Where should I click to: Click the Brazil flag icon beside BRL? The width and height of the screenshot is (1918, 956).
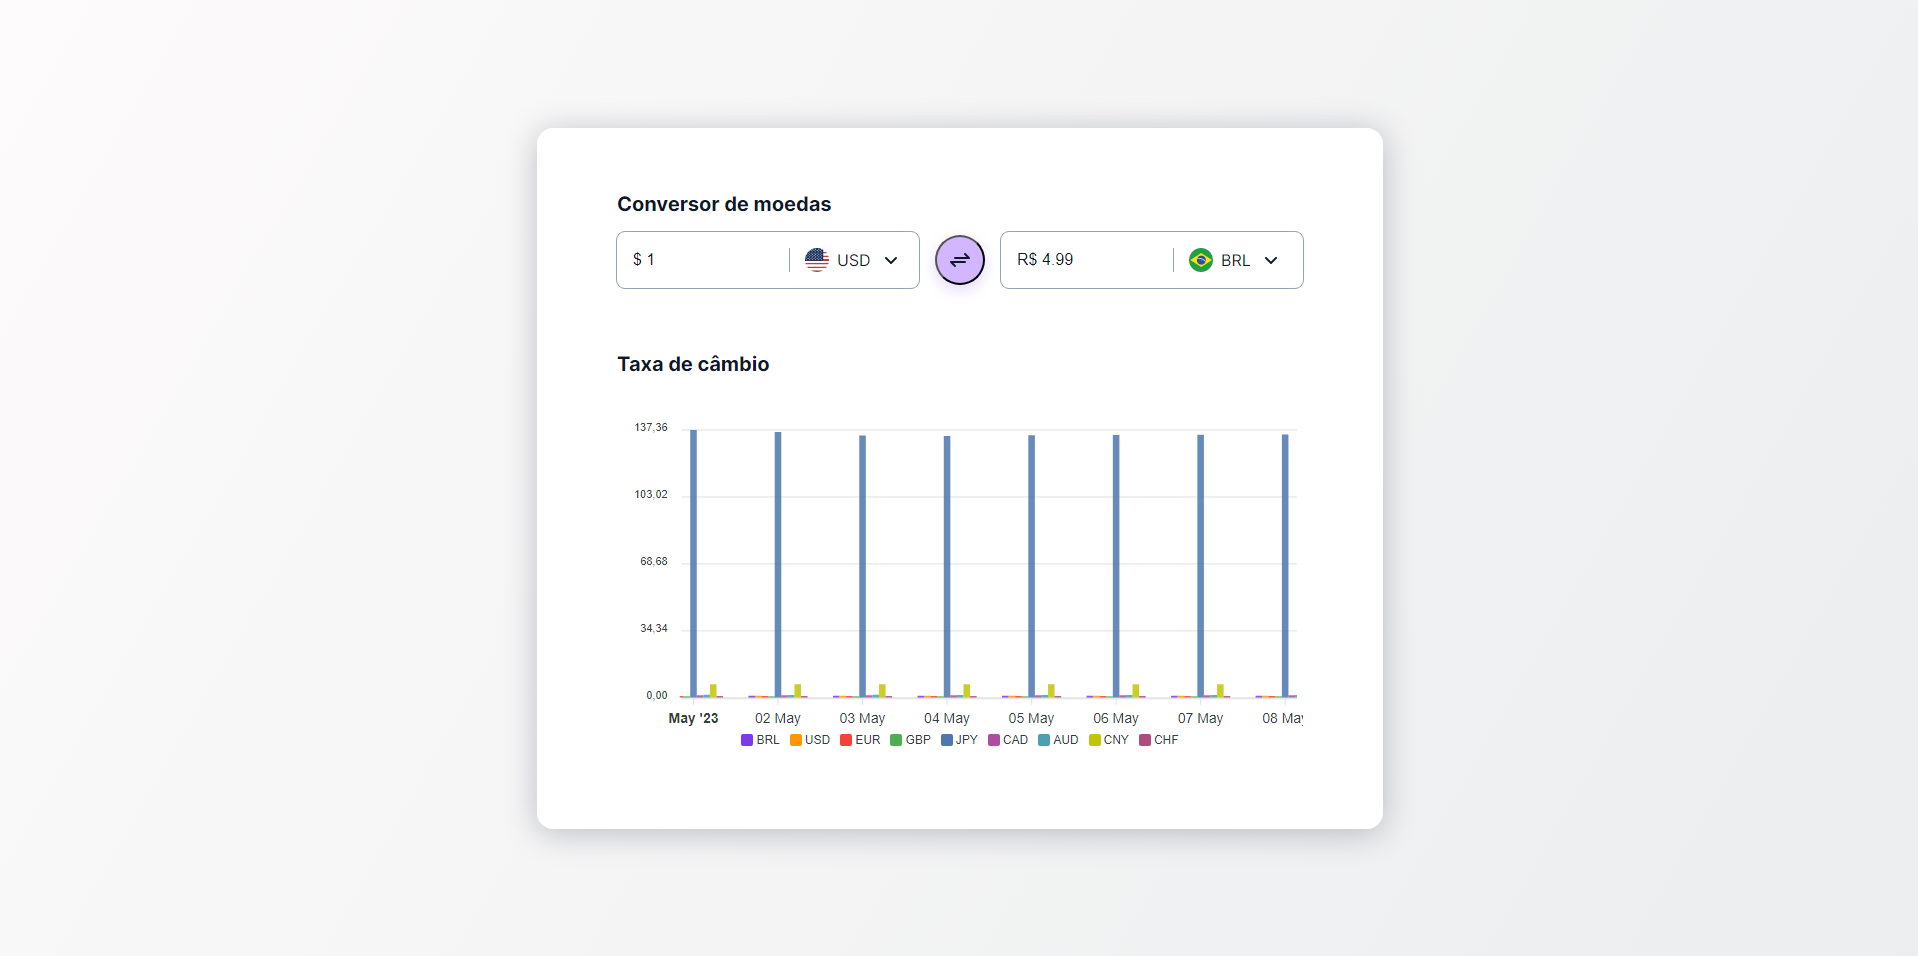point(1200,260)
